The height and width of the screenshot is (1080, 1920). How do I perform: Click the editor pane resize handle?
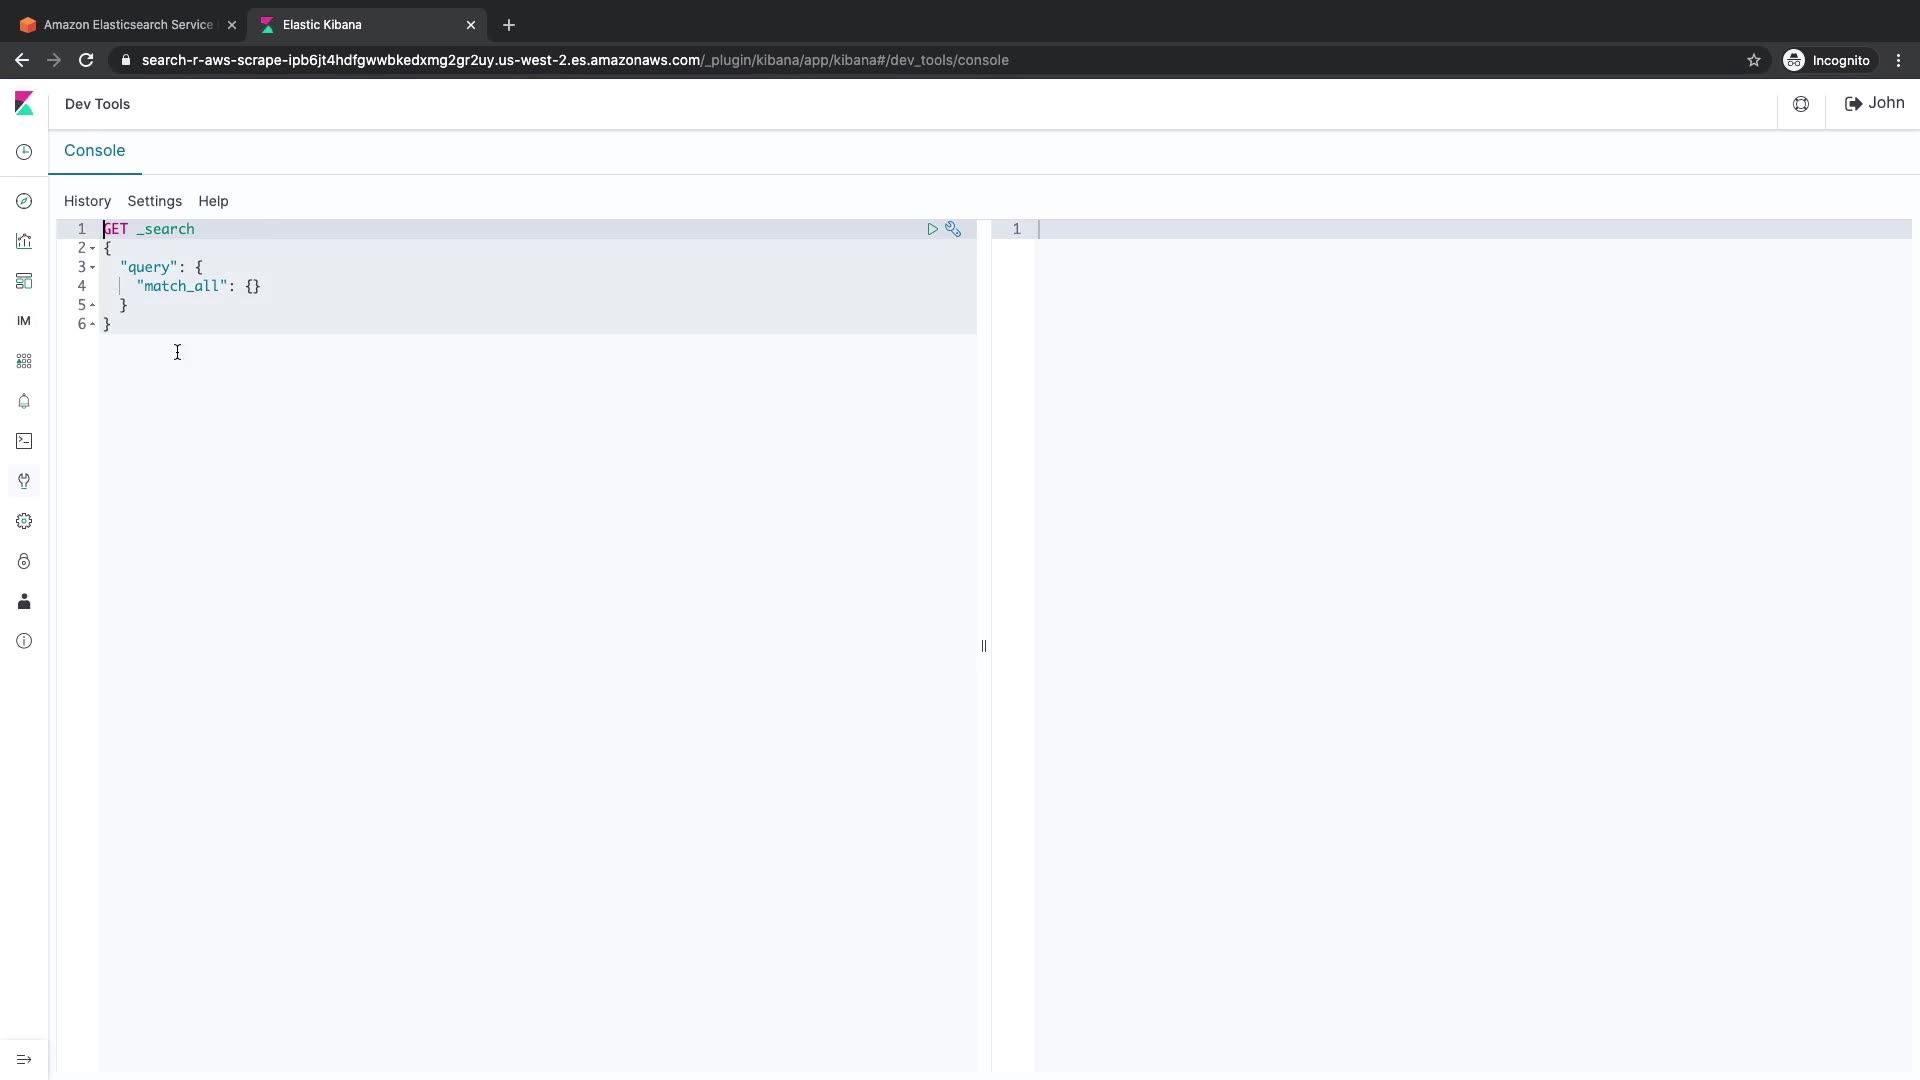(984, 646)
